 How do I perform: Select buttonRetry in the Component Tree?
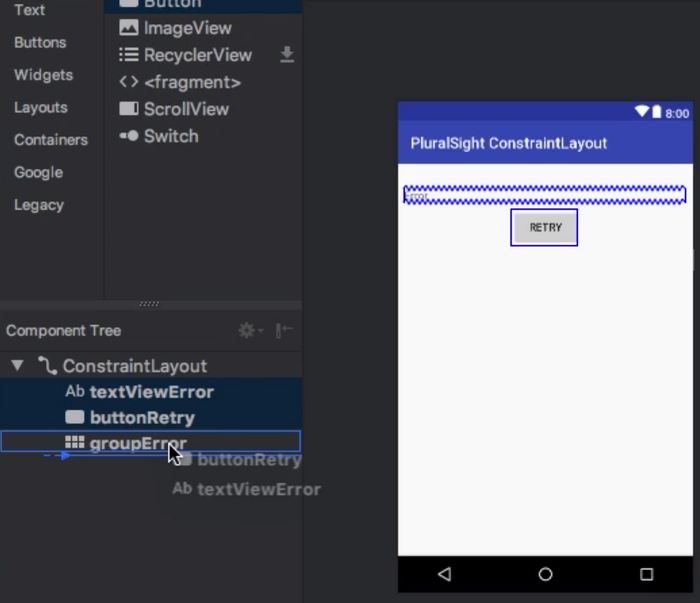pyautogui.click(x=141, y=418)
